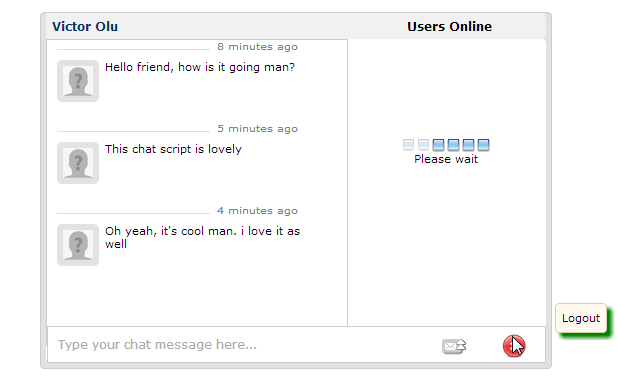This screenshot has height=378, width=617.
Task: Click the 'Please wait' loading text
Action: coord(446,159)
